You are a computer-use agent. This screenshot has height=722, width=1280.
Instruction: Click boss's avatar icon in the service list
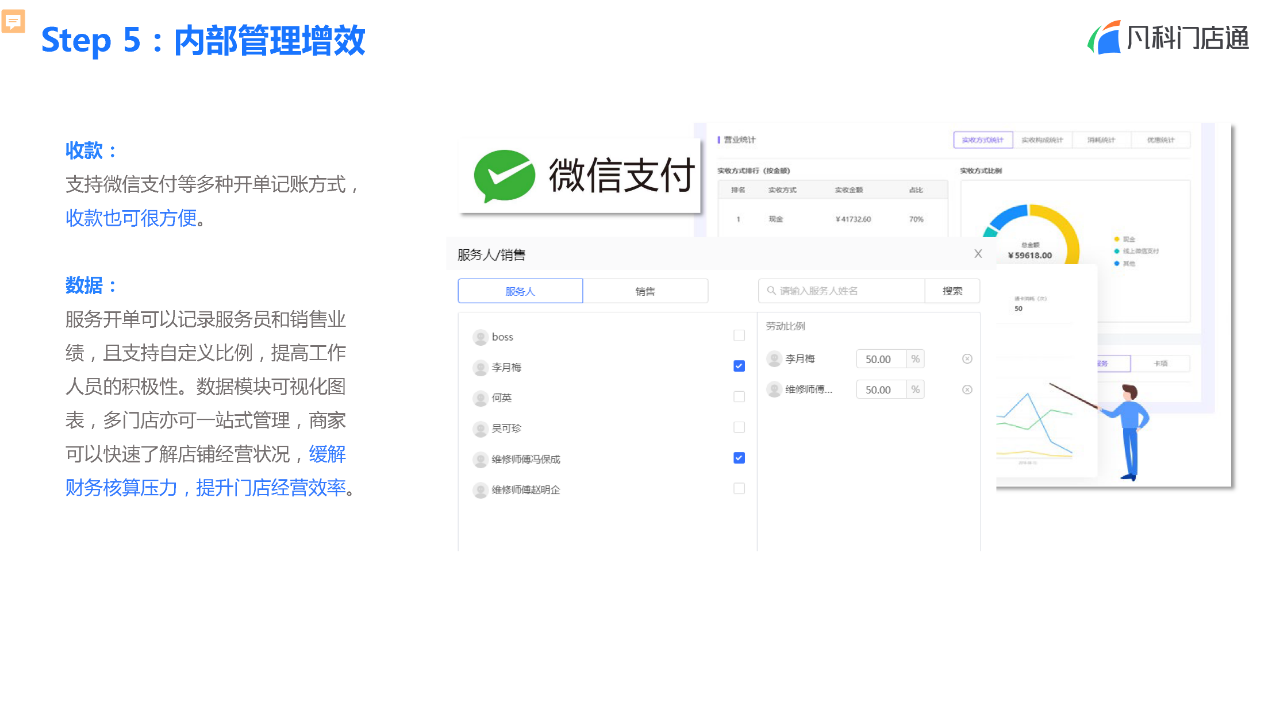478,336
